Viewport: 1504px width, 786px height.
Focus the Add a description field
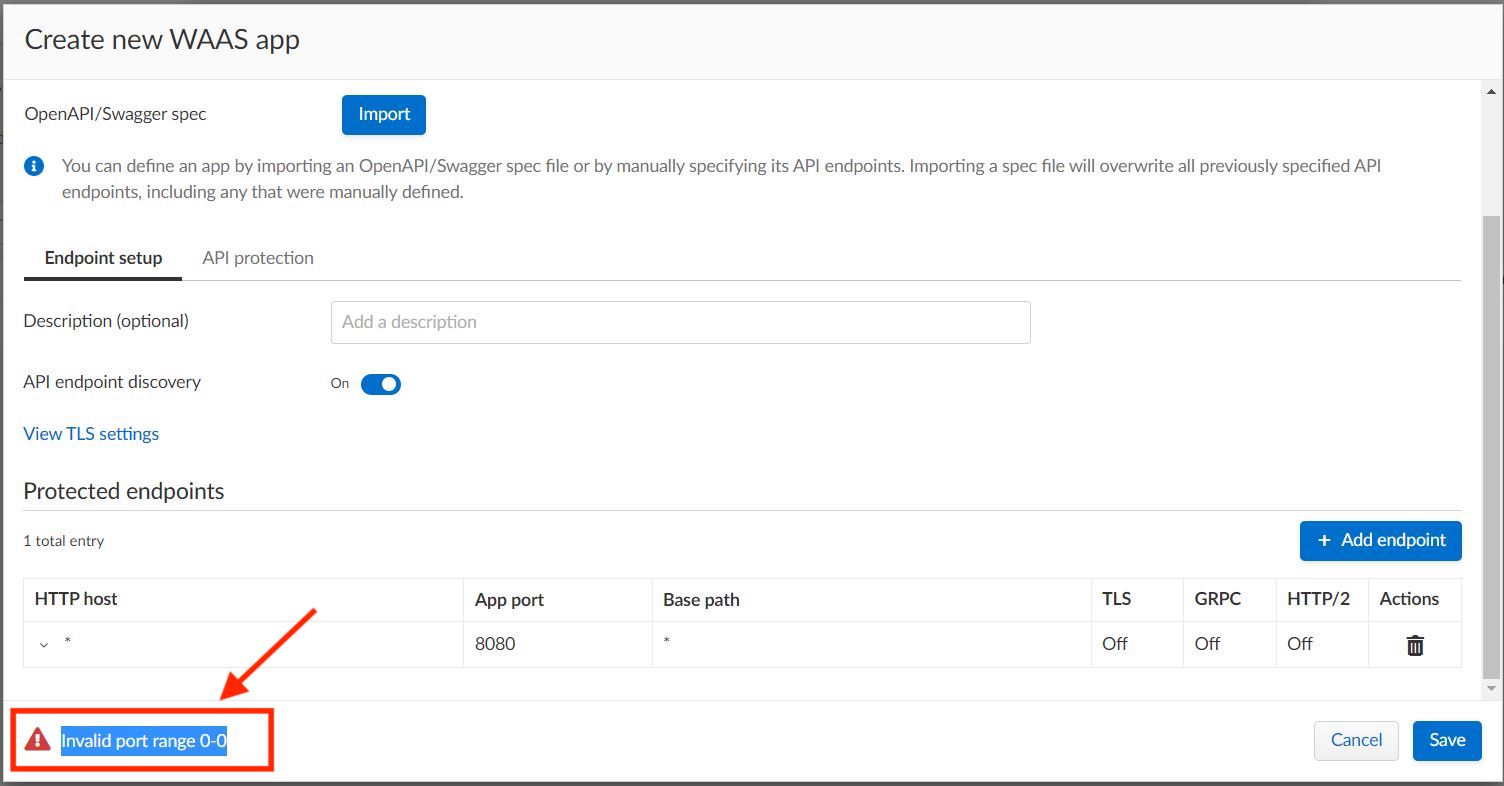pos(680,322)
